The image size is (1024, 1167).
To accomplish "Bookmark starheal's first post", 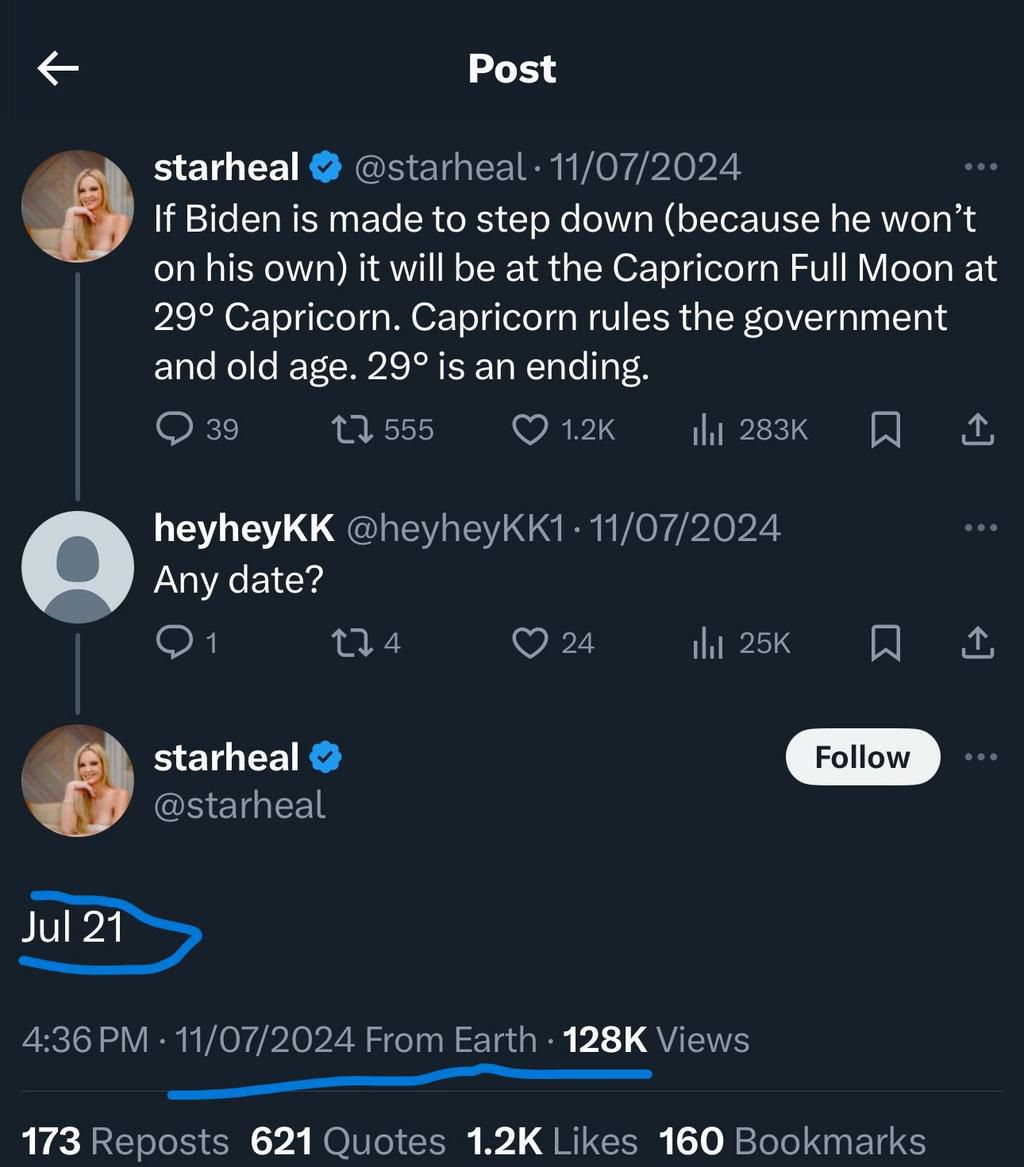I will (886, 429).
